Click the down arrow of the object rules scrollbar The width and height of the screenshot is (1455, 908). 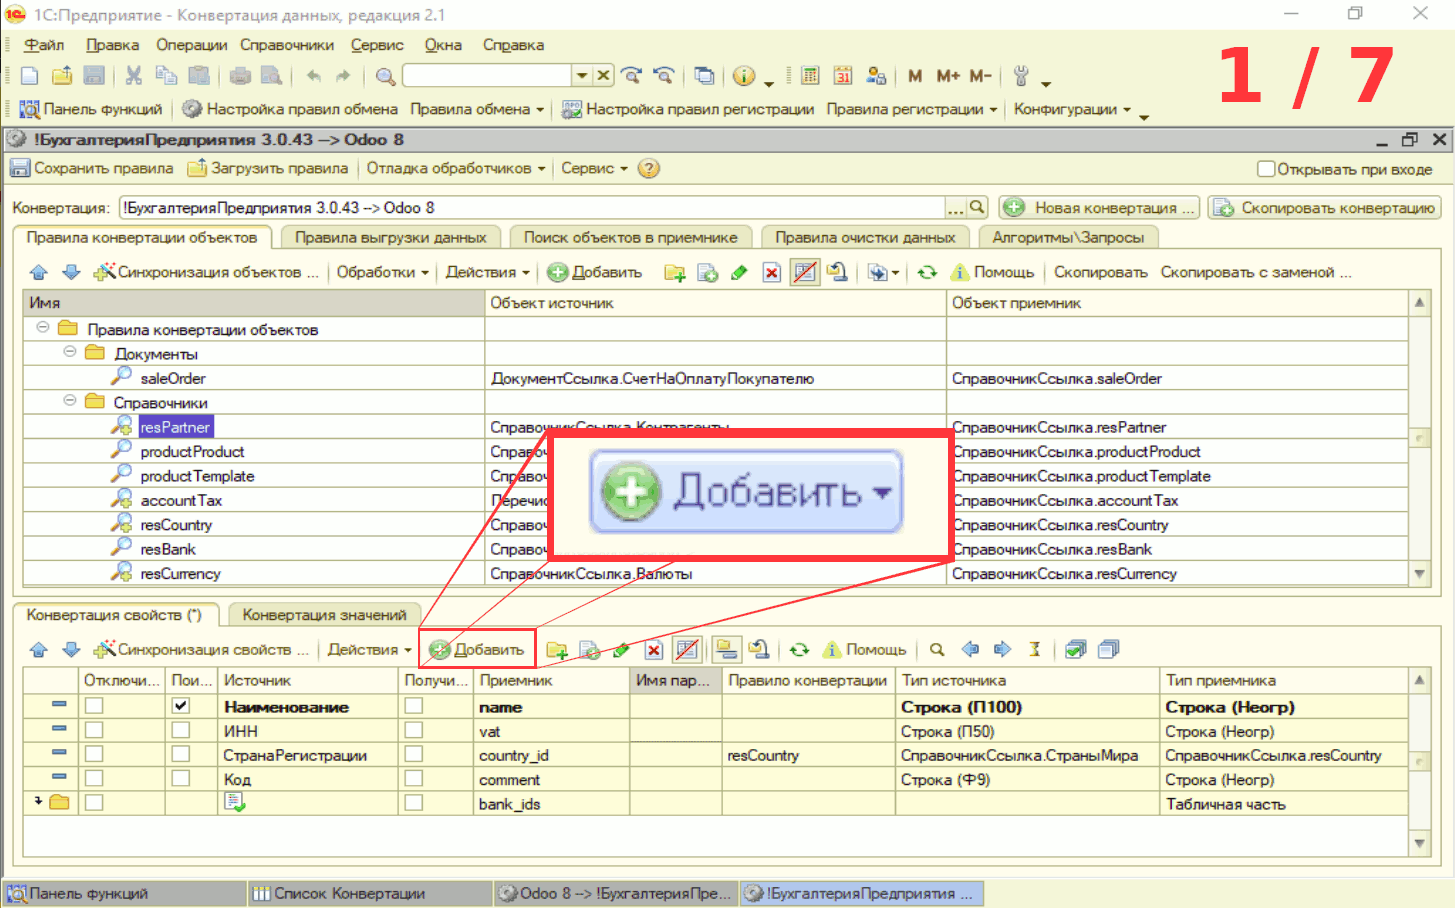1419,574
